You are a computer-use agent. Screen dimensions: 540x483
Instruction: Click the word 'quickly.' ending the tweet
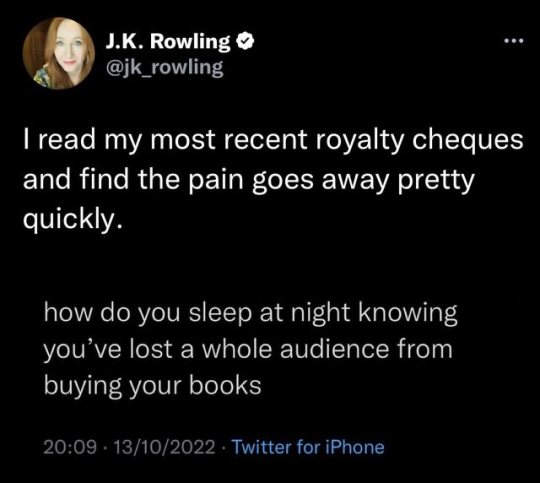point(73,219)
